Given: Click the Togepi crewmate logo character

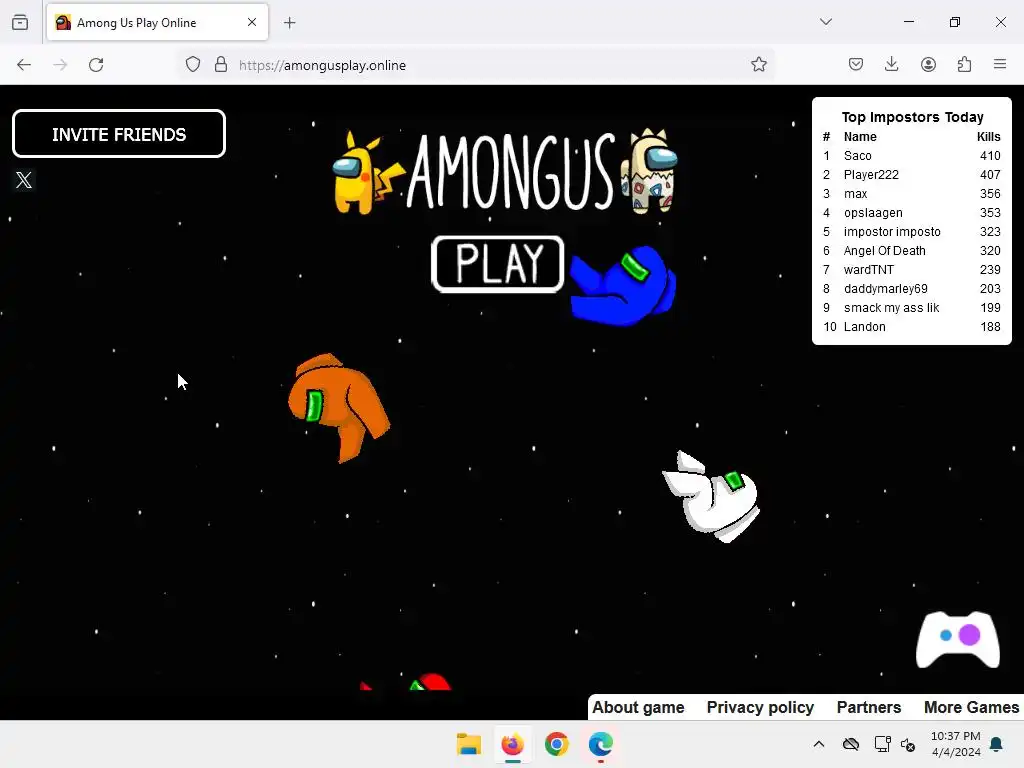Looking at the screenshot, I should (x=649, y=171).
